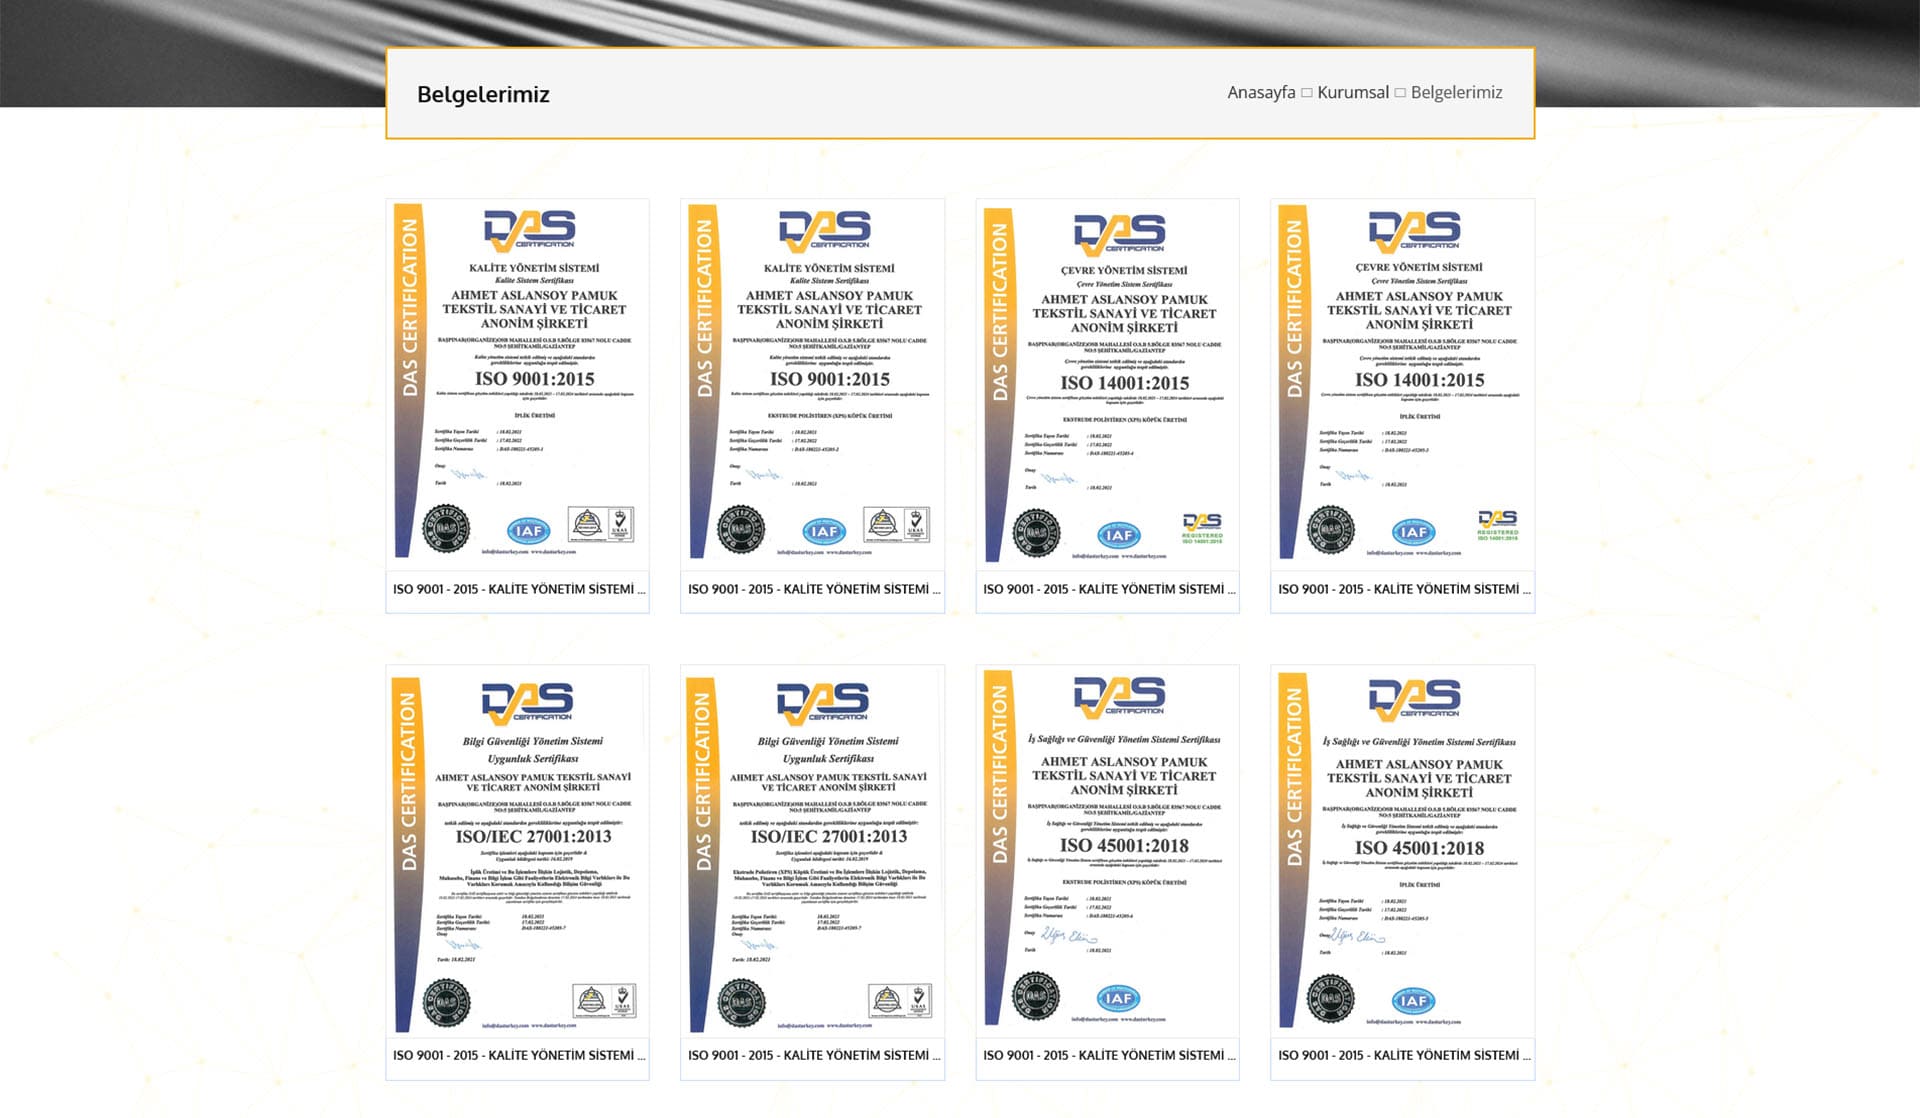
Task: Click caption under ISO 45001:2018 İplik certificate
Action: tap(1403, 1055)
